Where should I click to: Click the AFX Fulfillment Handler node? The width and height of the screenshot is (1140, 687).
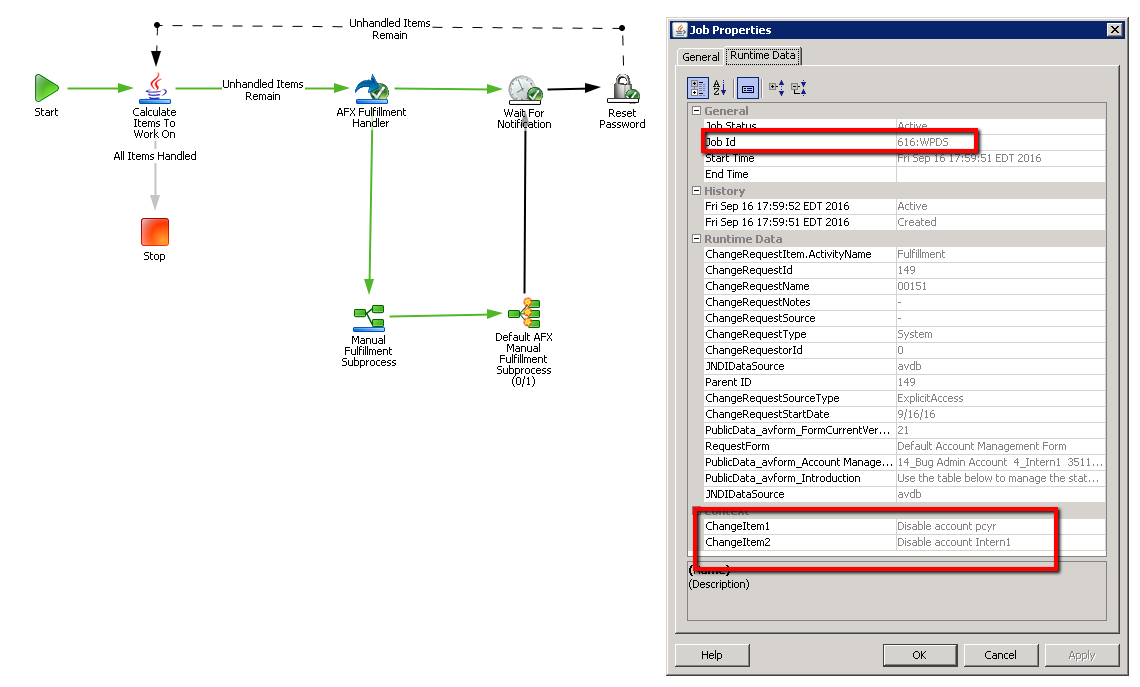pyautogui.click(x=370, y=88)
